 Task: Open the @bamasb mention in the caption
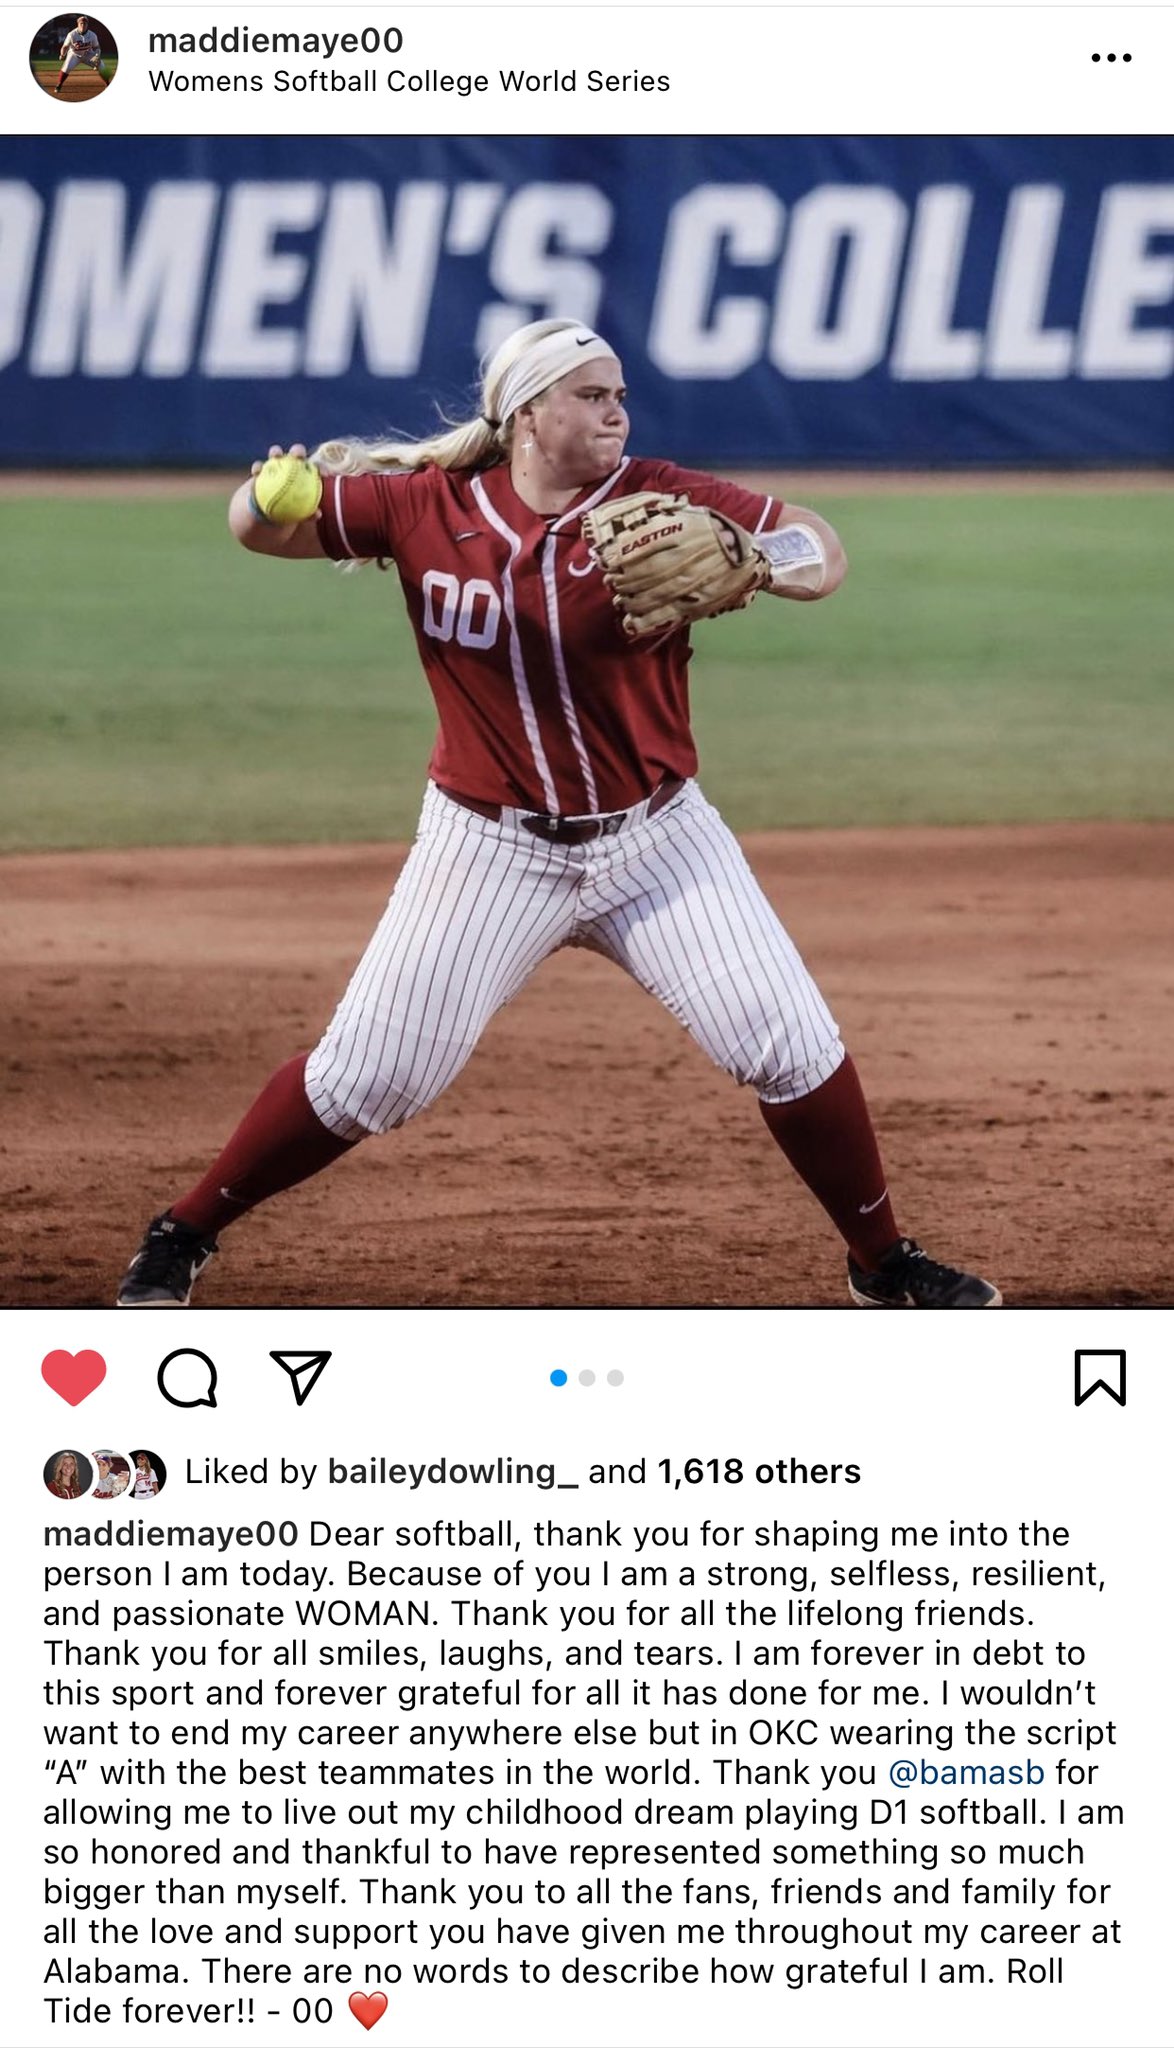pos(966,1772)
